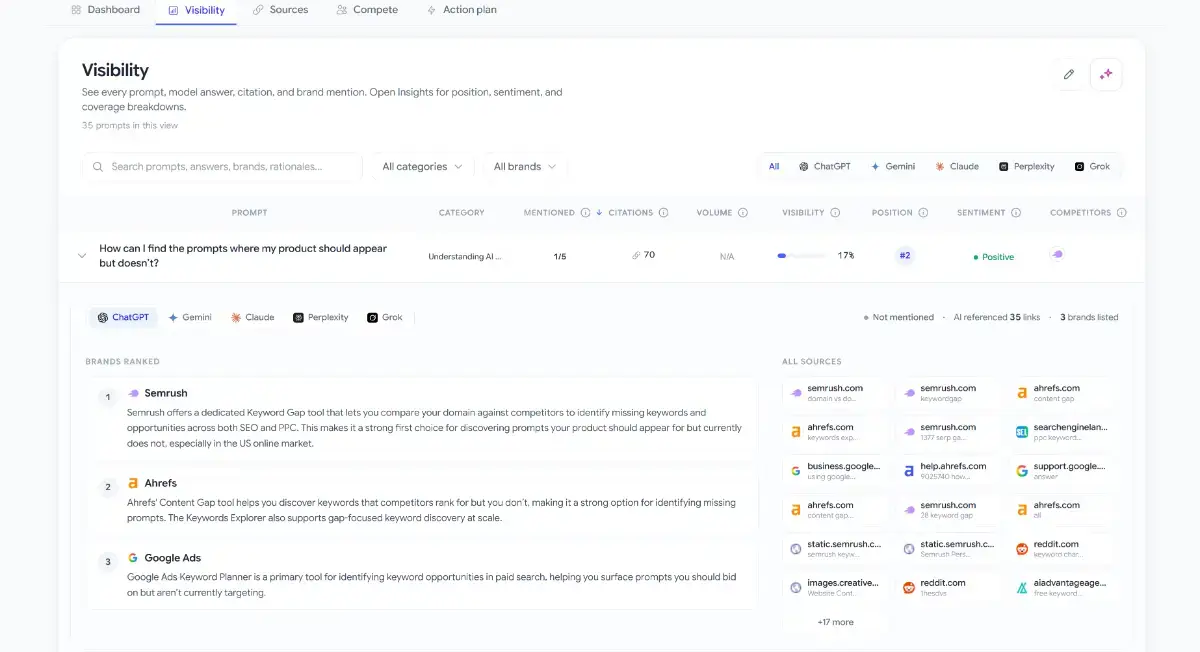Screen dimensions: 1200x652
Task: Open semrush.com '1377 serp ga...' source card
Action: [947, 432]
